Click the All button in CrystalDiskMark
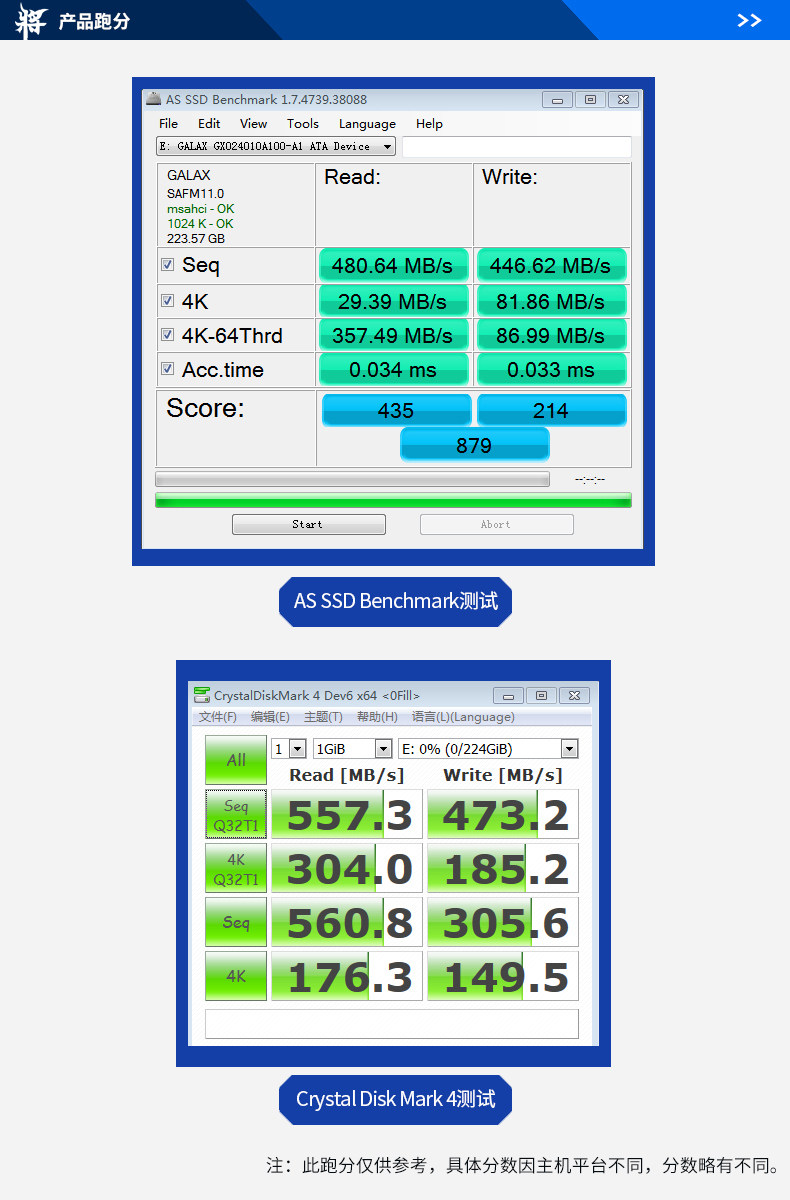 236,760
